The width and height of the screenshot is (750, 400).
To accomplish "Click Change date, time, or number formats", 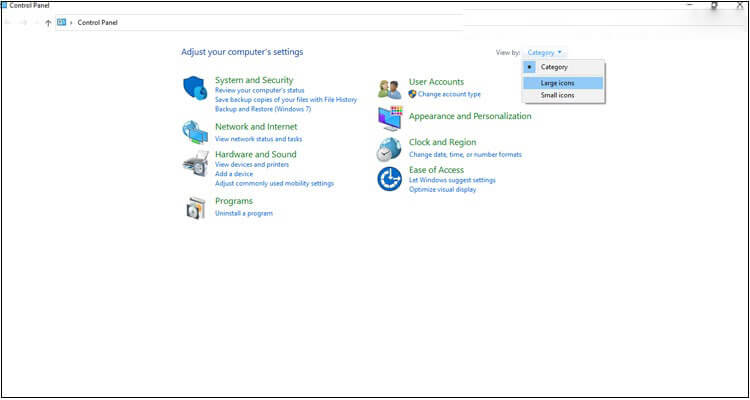I will pos(465,155).
